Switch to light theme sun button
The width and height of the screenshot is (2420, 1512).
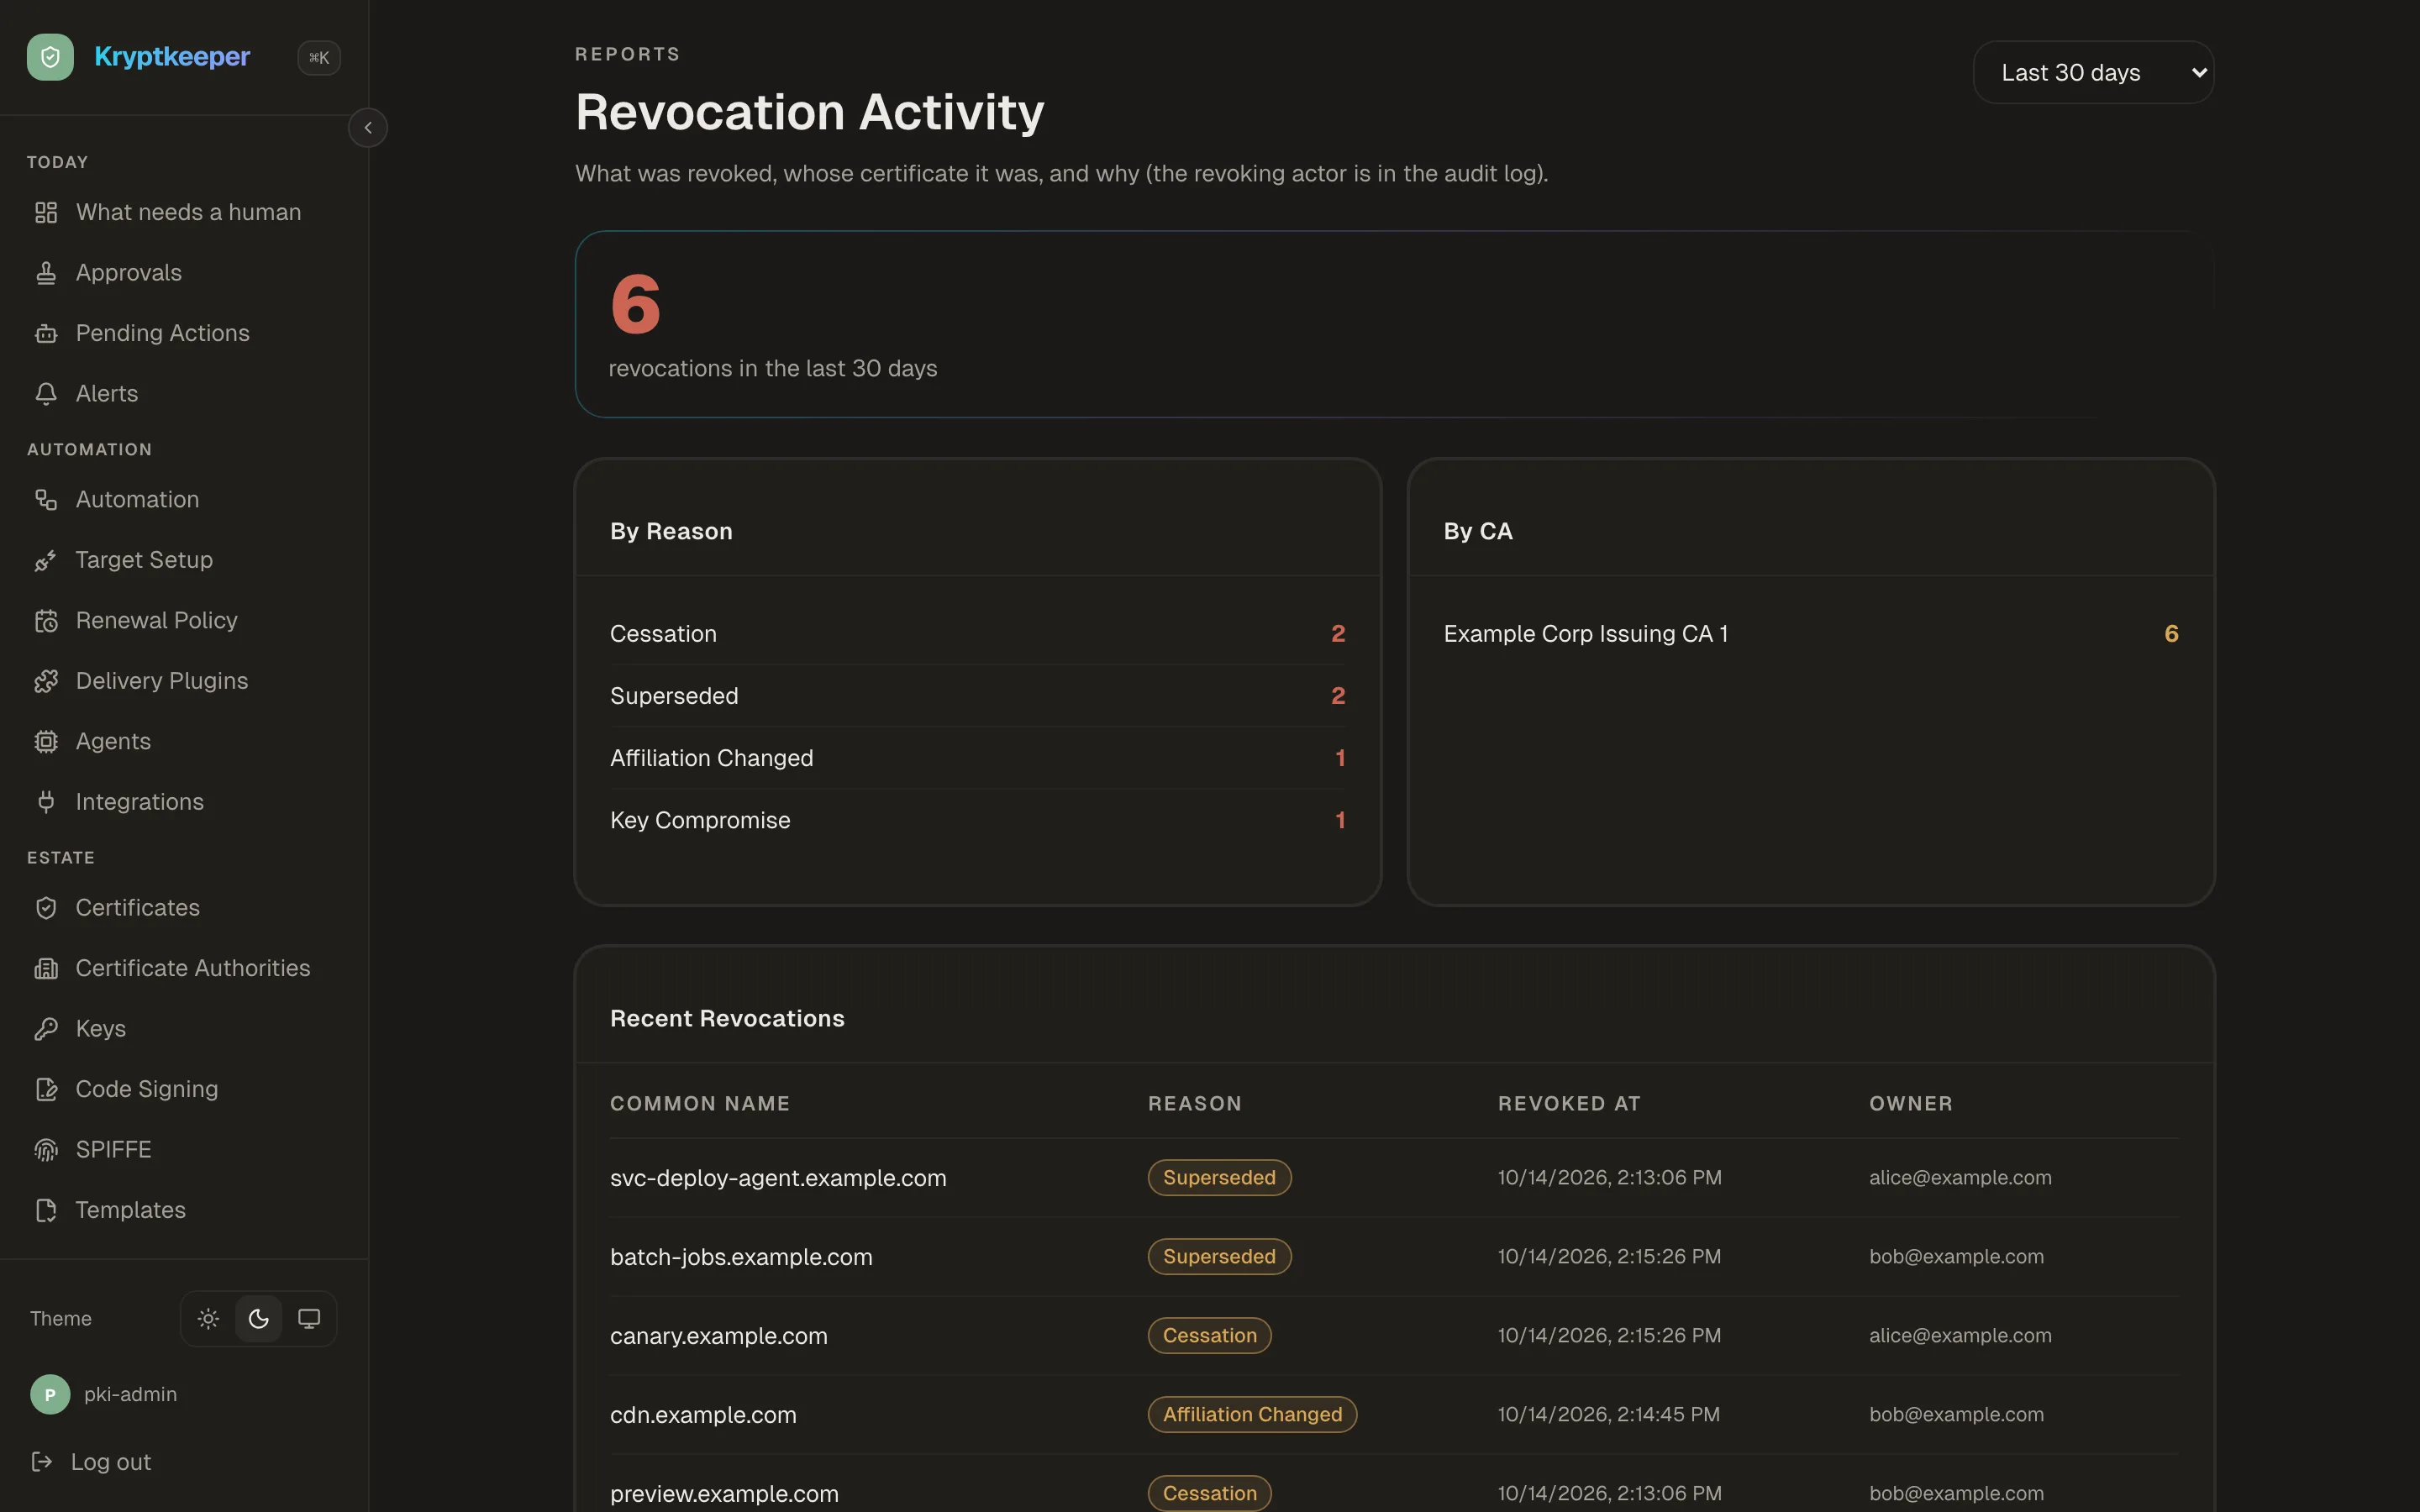208,1319
